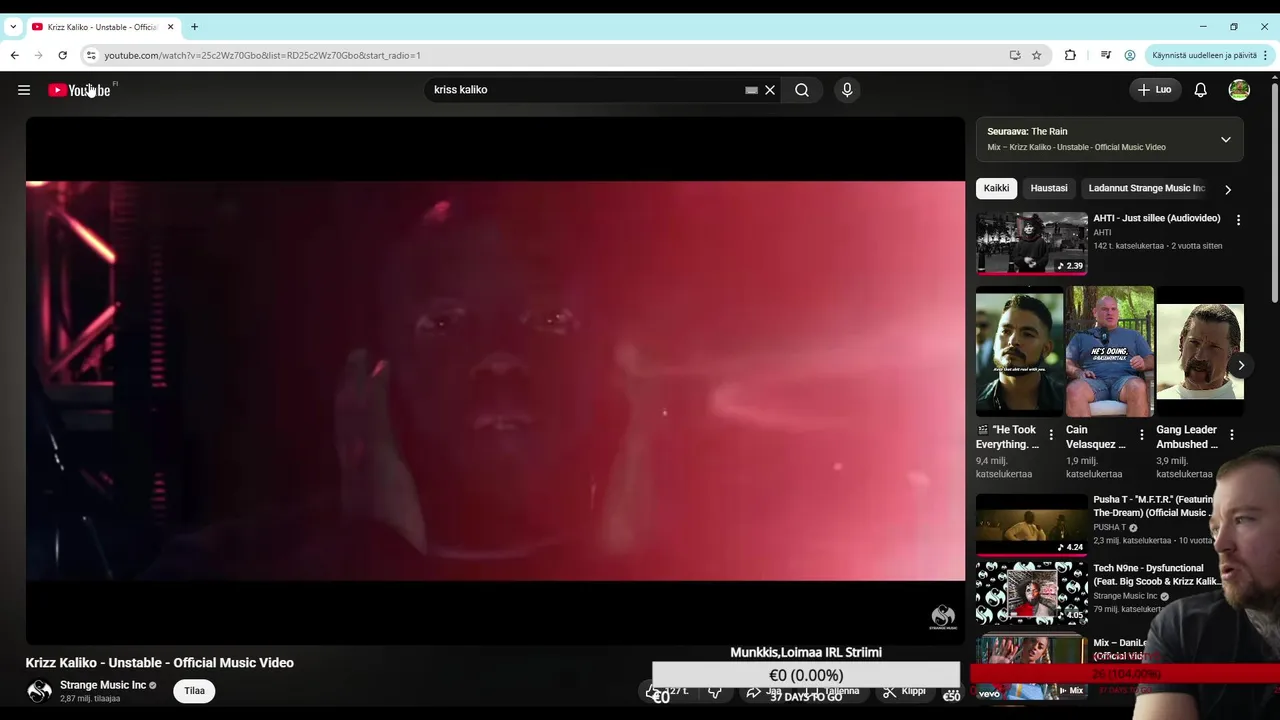The image size is (1280, 720).
Task: Expand the Seuraava: The Rain mix panel
Action: [x=1225, y=139]
